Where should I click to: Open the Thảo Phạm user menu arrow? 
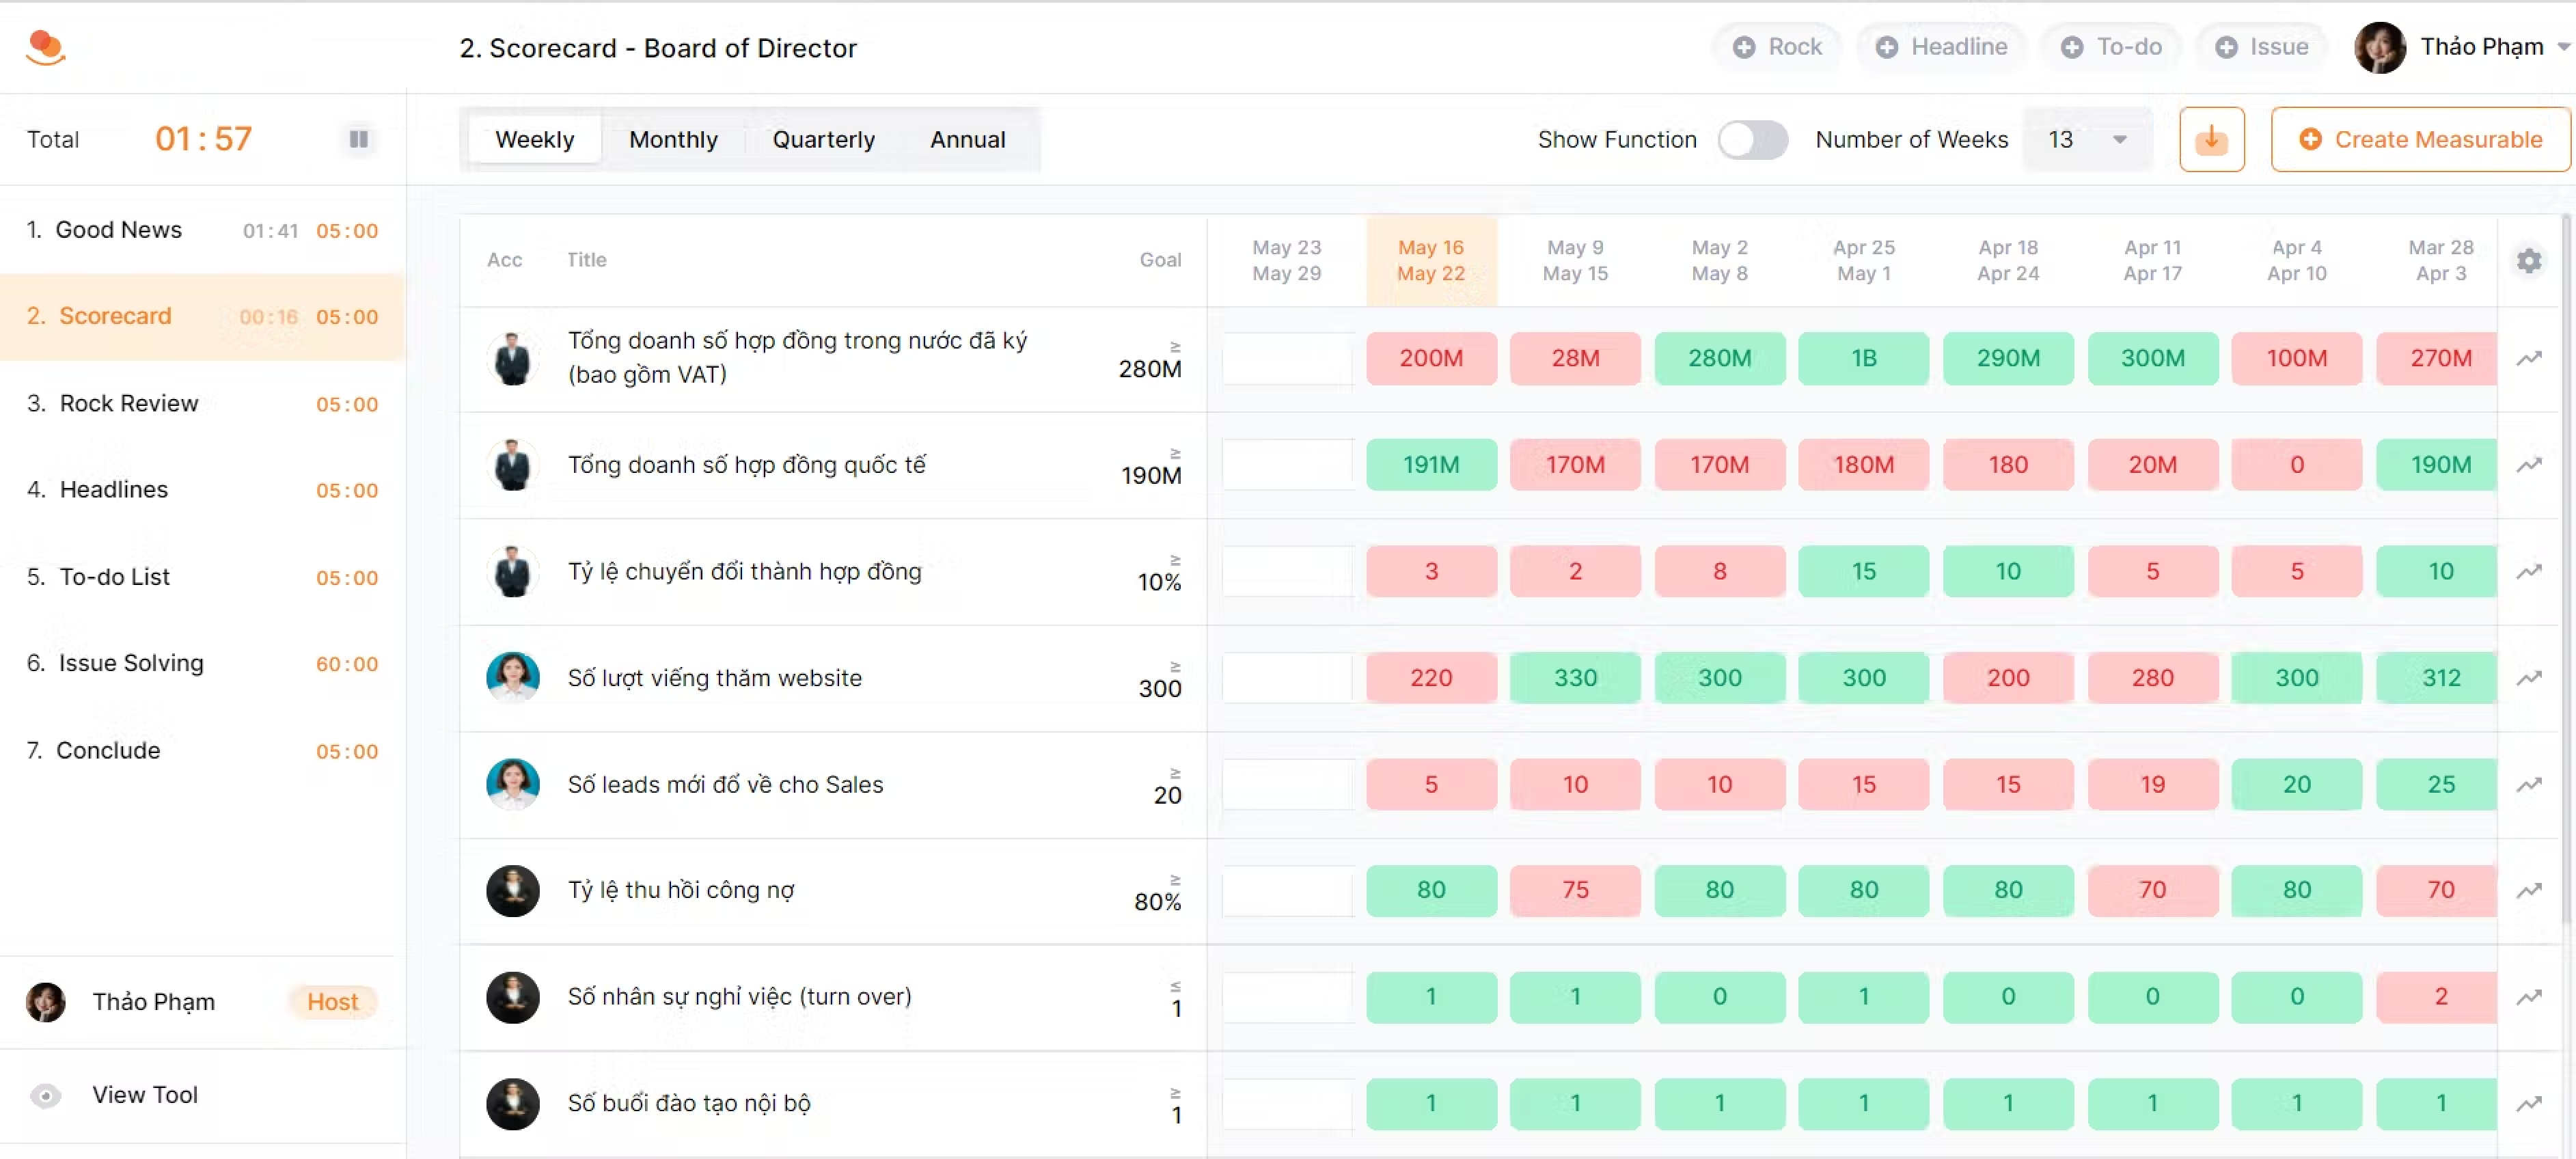2562,47
